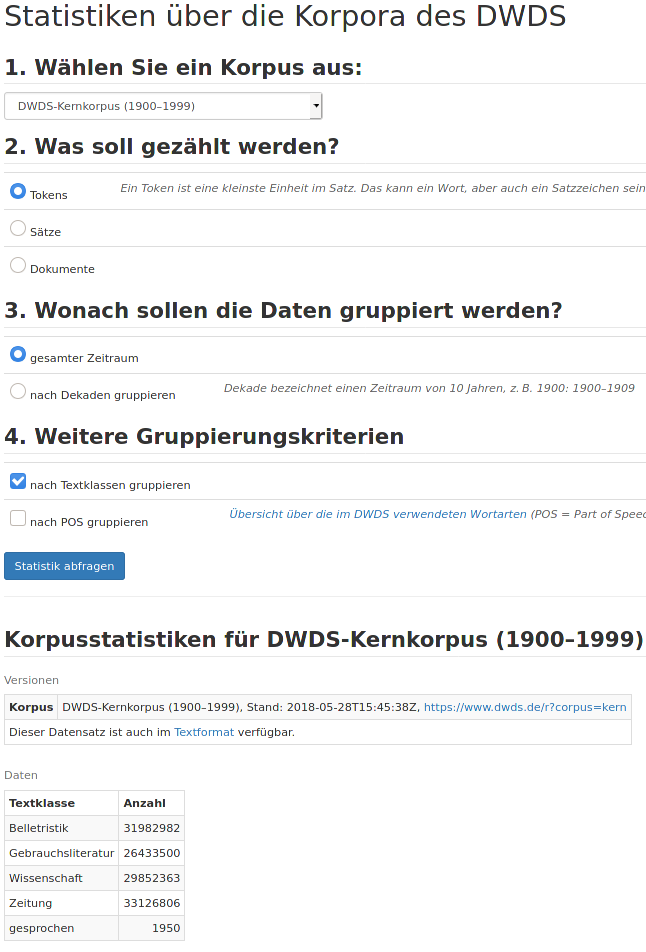Image resolution: width=646 pixels, height=952 pixels.
Task: Select the value 1950
Action: (151, 928)
